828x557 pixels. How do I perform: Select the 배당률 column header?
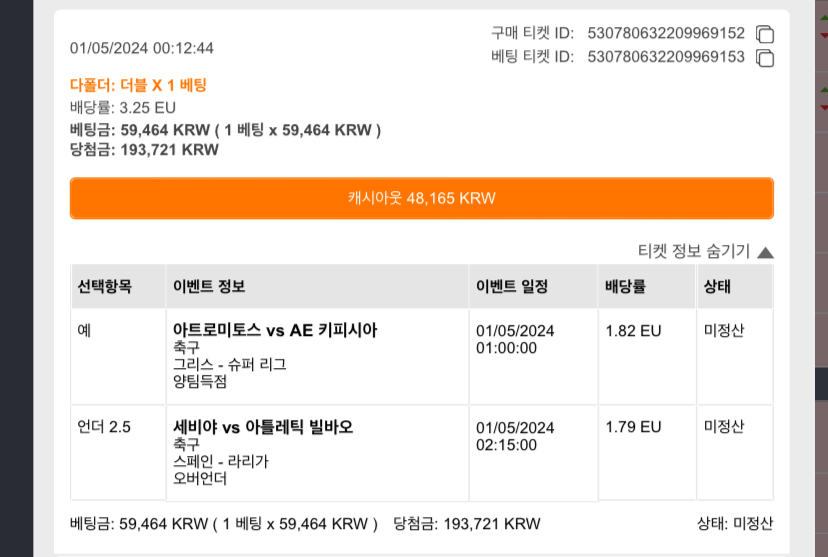[625, 286]
